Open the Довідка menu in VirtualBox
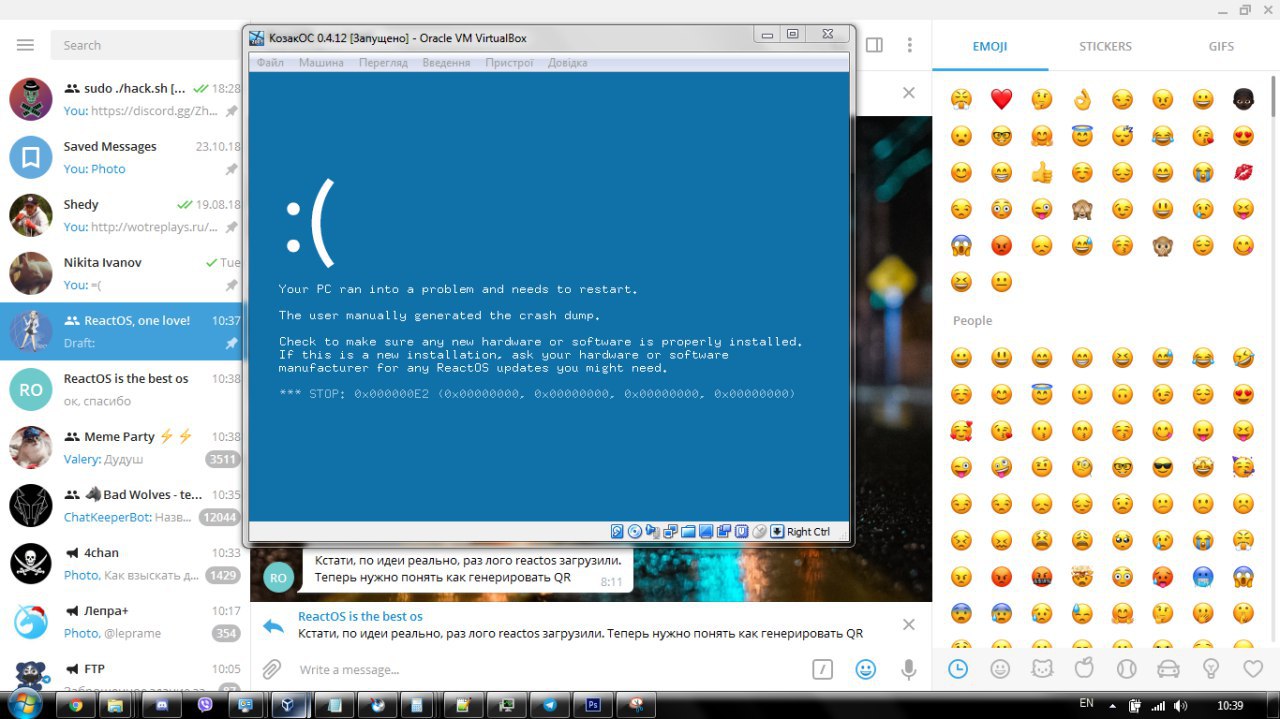This screenshot has height=719, width=1280. [567, 62]
